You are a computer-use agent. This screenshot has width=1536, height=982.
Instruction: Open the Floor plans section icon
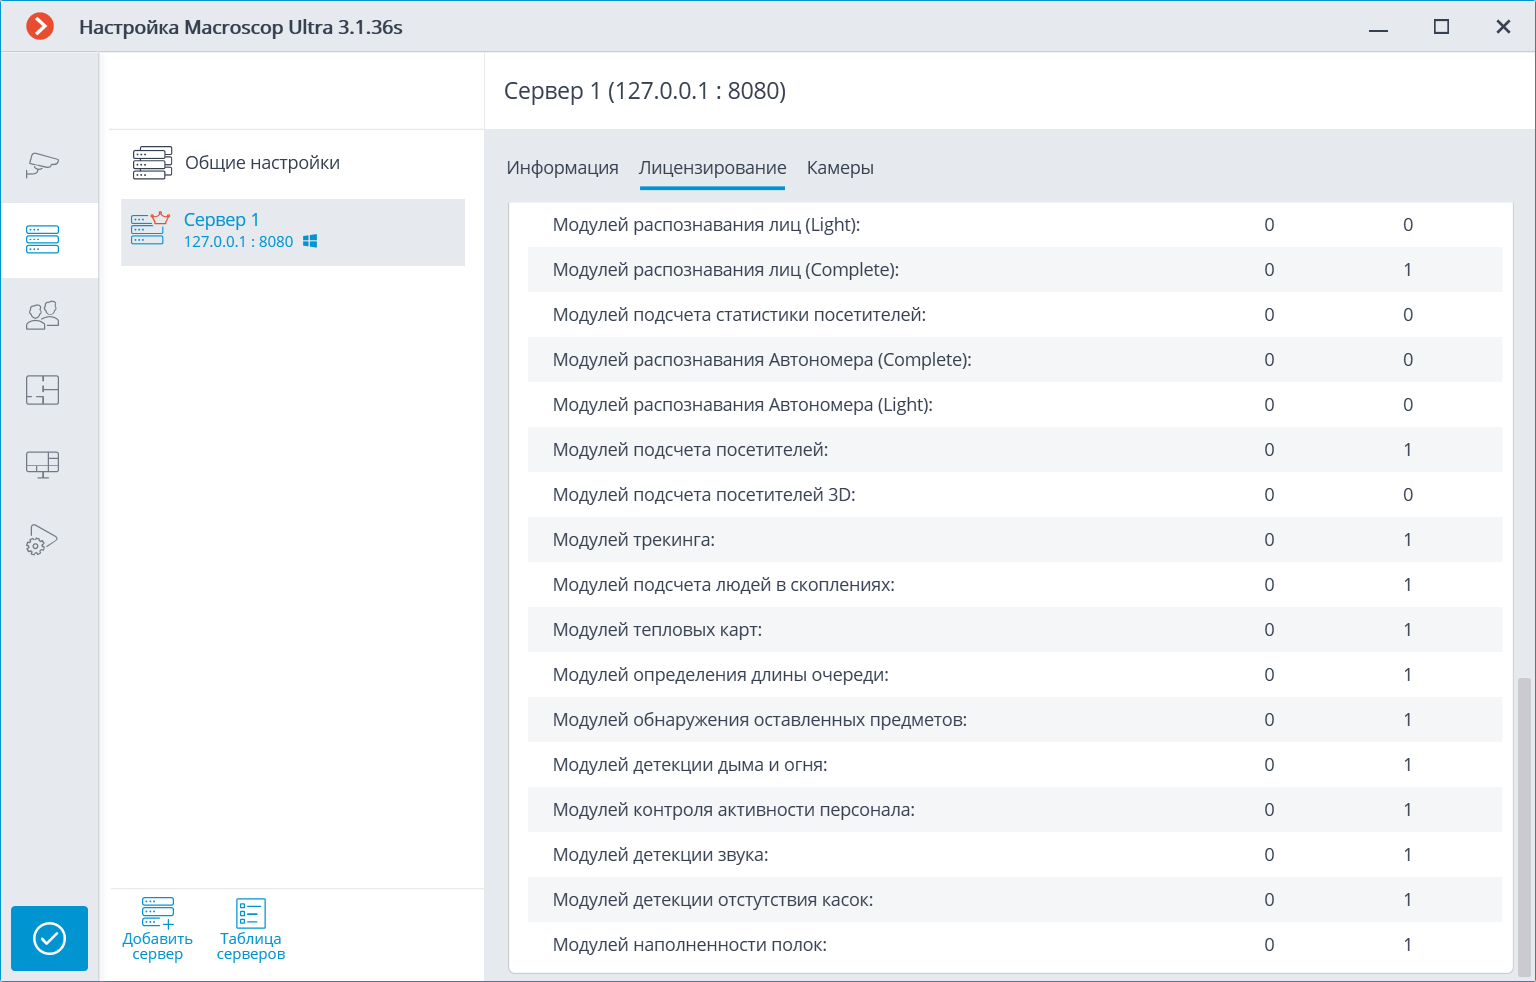[43, 389]
